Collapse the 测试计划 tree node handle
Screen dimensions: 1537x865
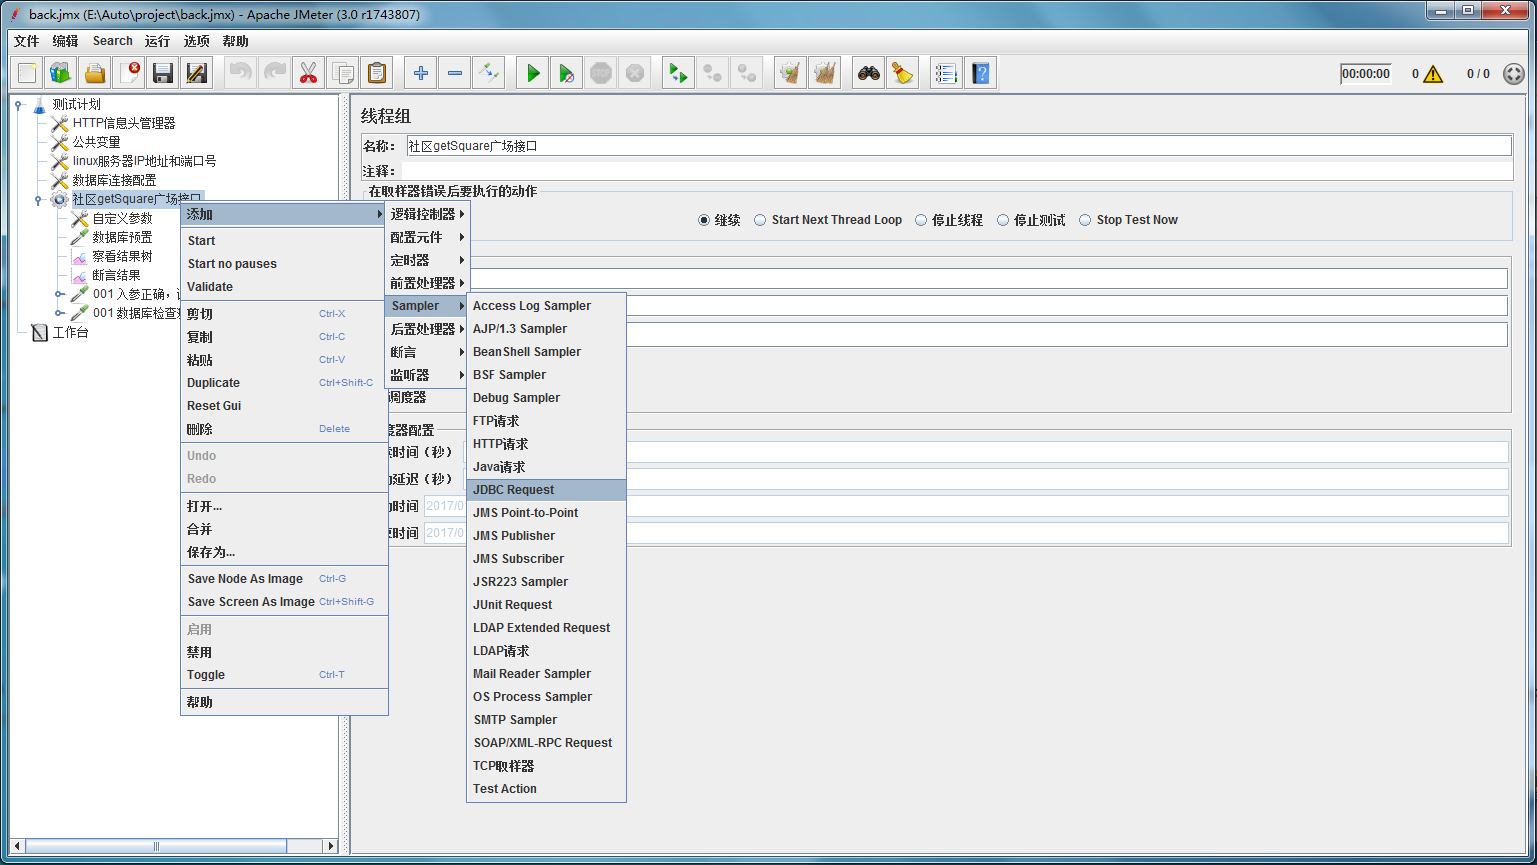point(19,104)
